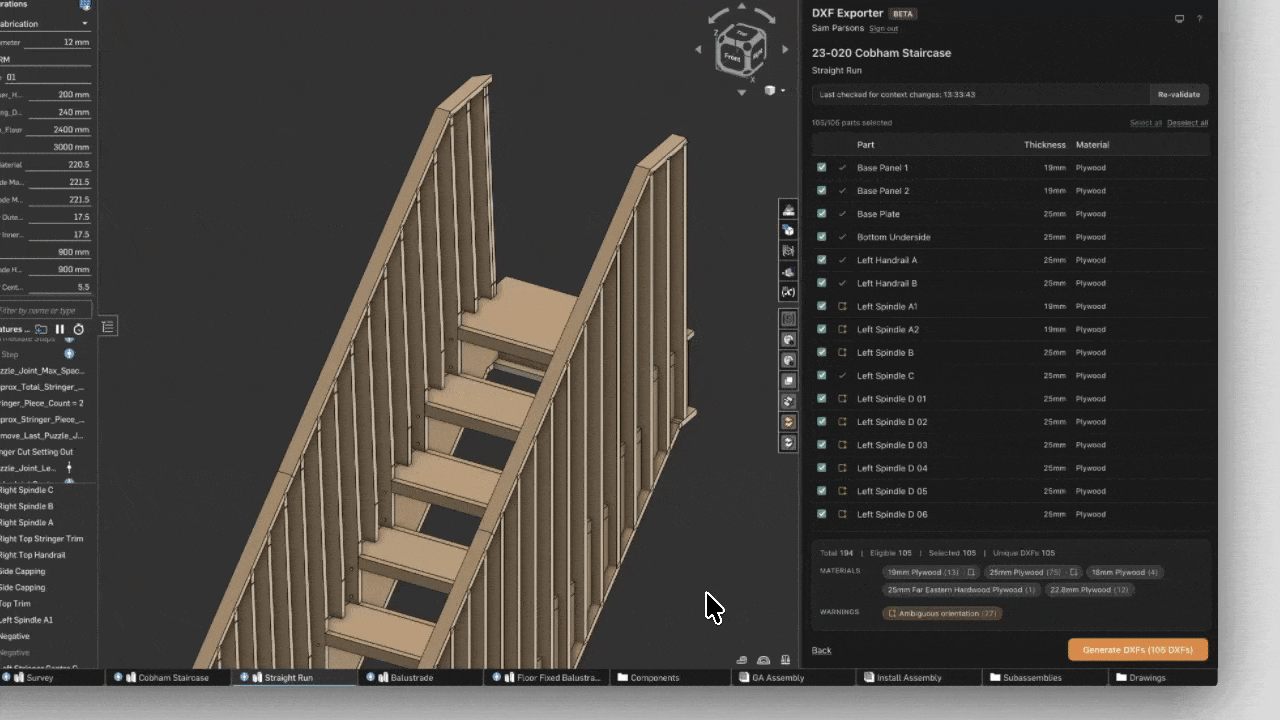Click the Thickness column header

click(x=1045, y=145)
